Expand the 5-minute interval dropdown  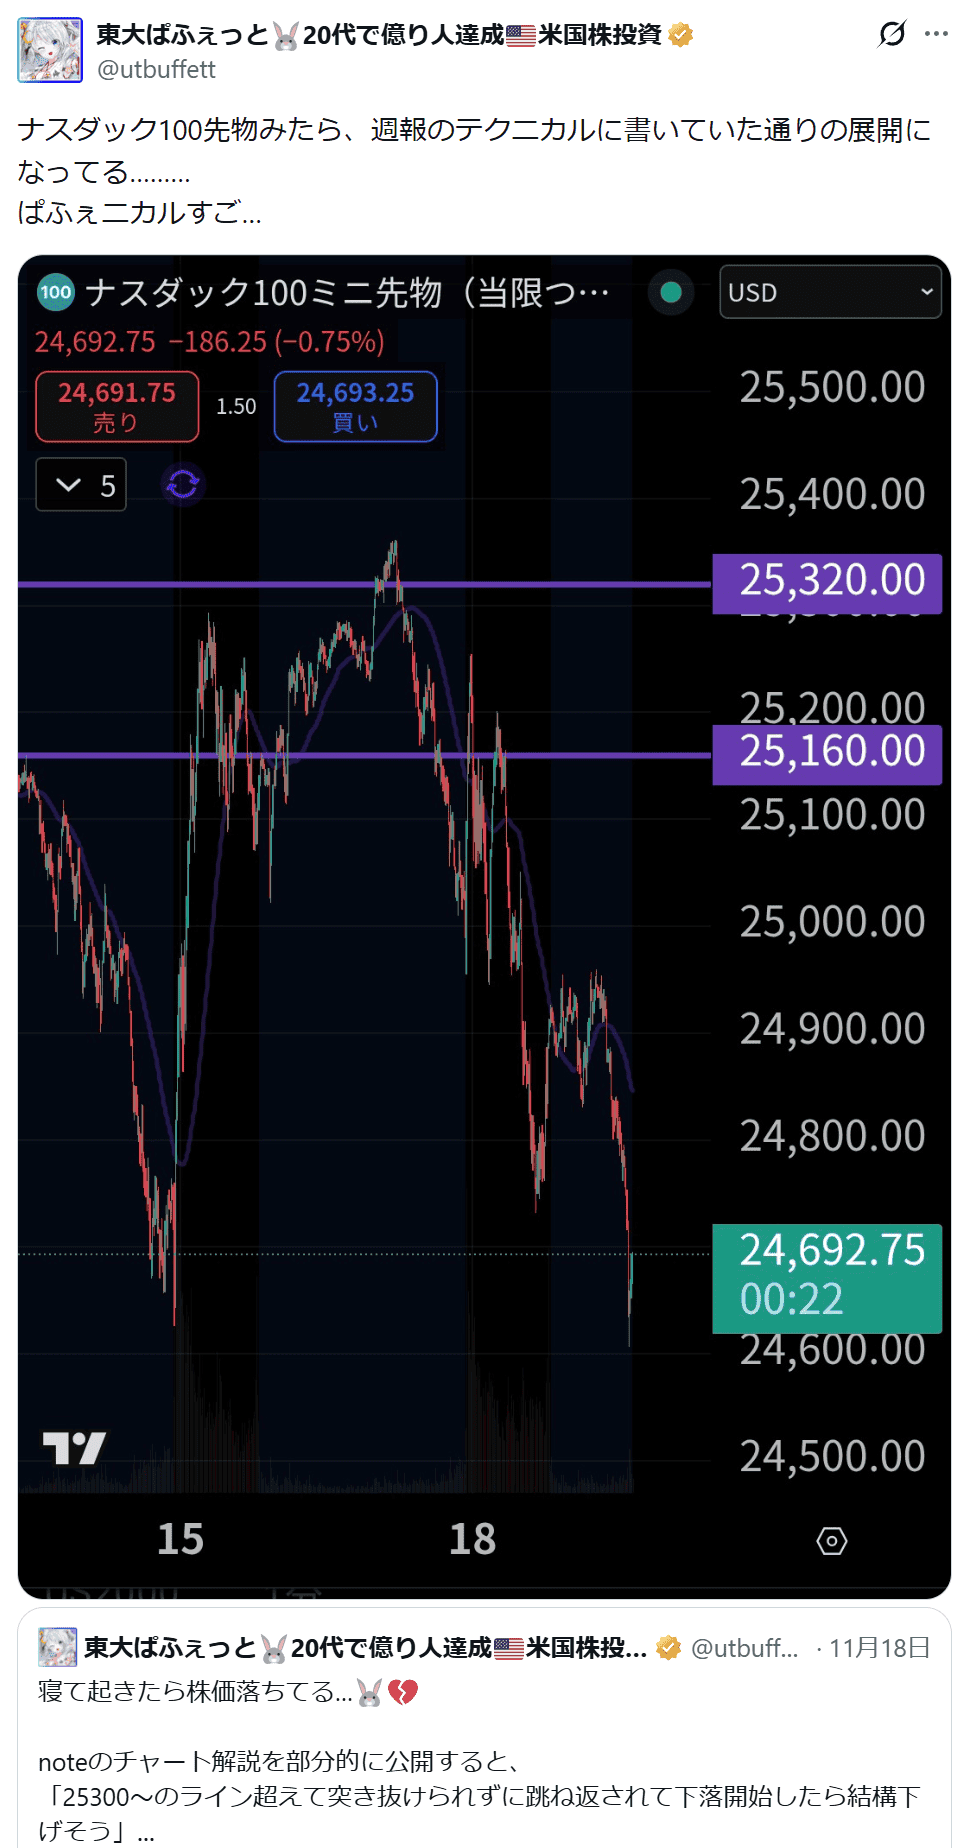click(81, 485)
